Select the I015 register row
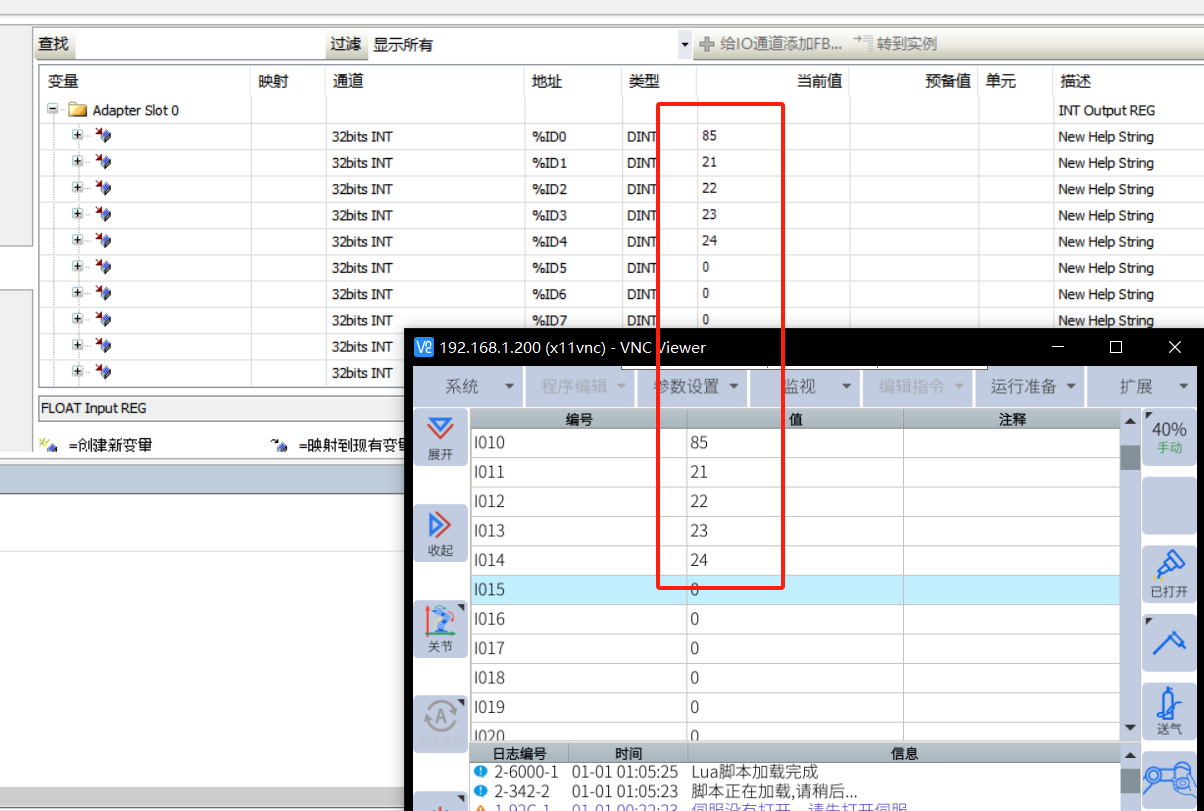 578,590
